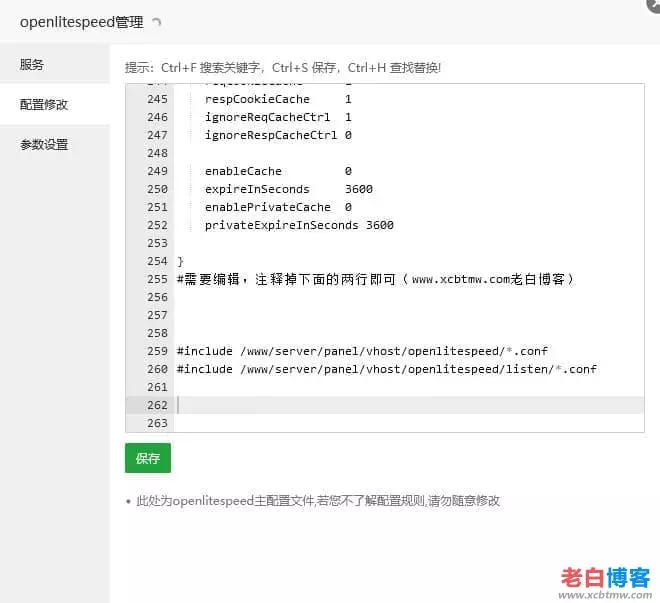The image size is (660, 603).
Task: Open the 服务 tab in sidebar
Action: (32, 65)
